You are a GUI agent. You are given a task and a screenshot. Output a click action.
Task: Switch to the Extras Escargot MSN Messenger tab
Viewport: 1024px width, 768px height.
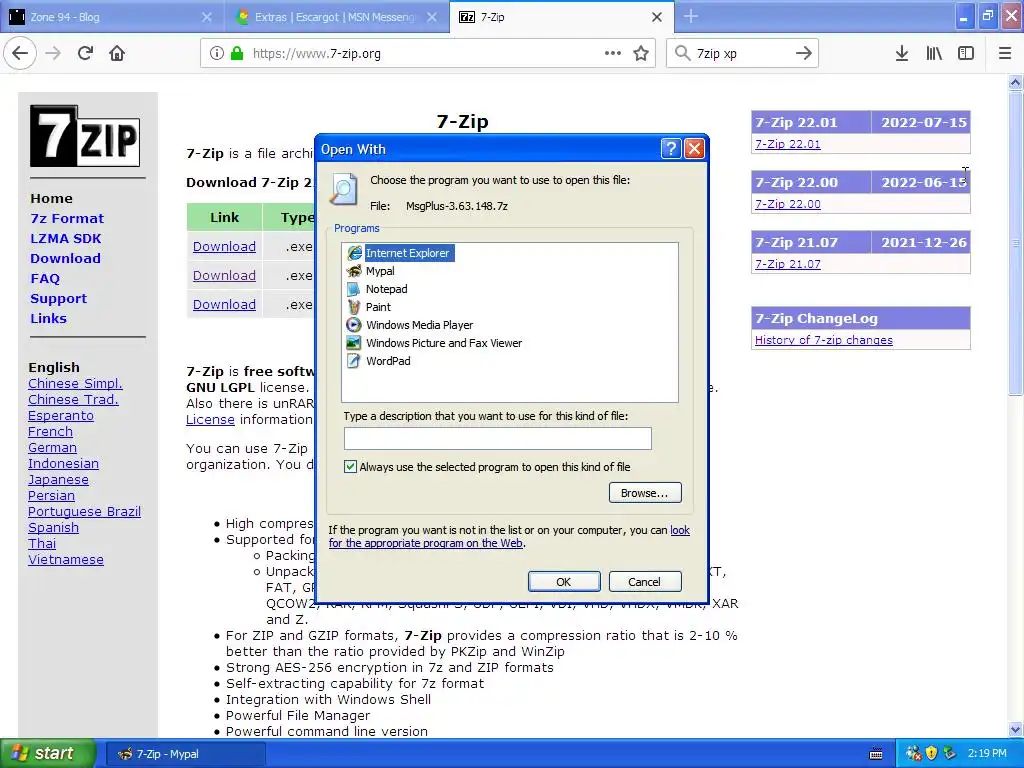click(x=336, y=17)
